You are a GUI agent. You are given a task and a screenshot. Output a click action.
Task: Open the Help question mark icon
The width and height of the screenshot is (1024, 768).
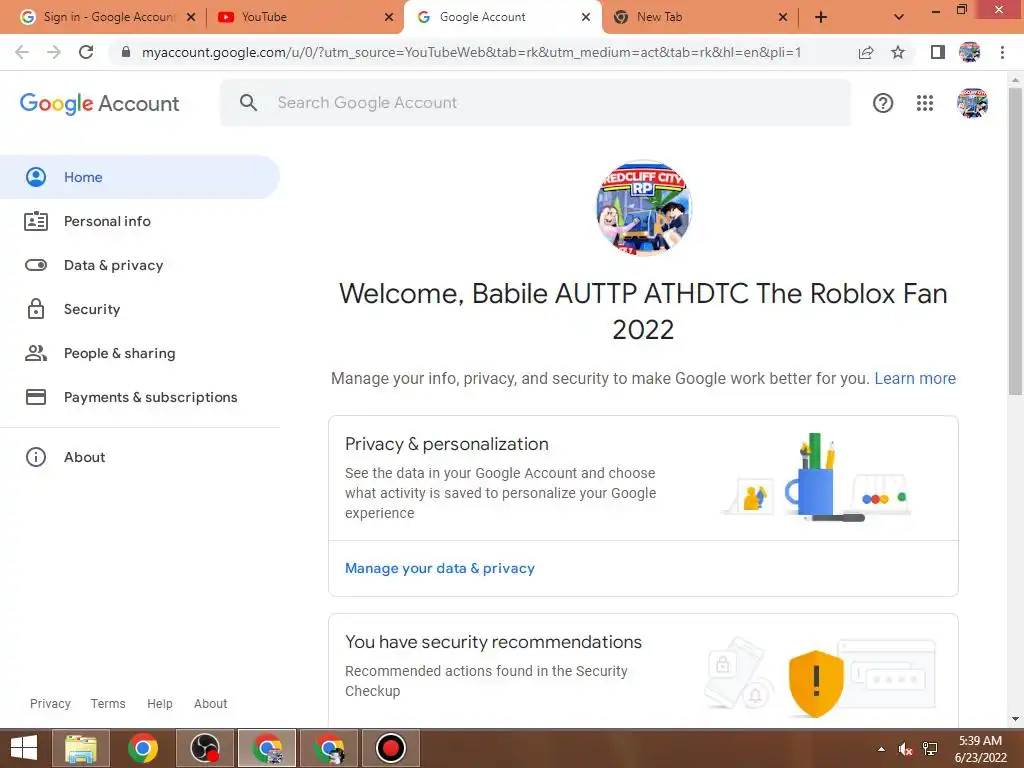tap(883, 103)
